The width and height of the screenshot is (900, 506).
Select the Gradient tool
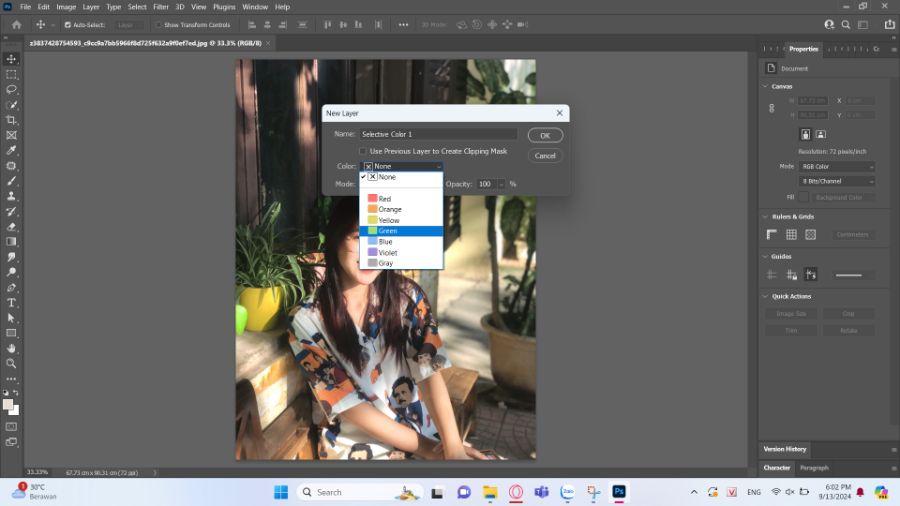(x=11, y=242)
